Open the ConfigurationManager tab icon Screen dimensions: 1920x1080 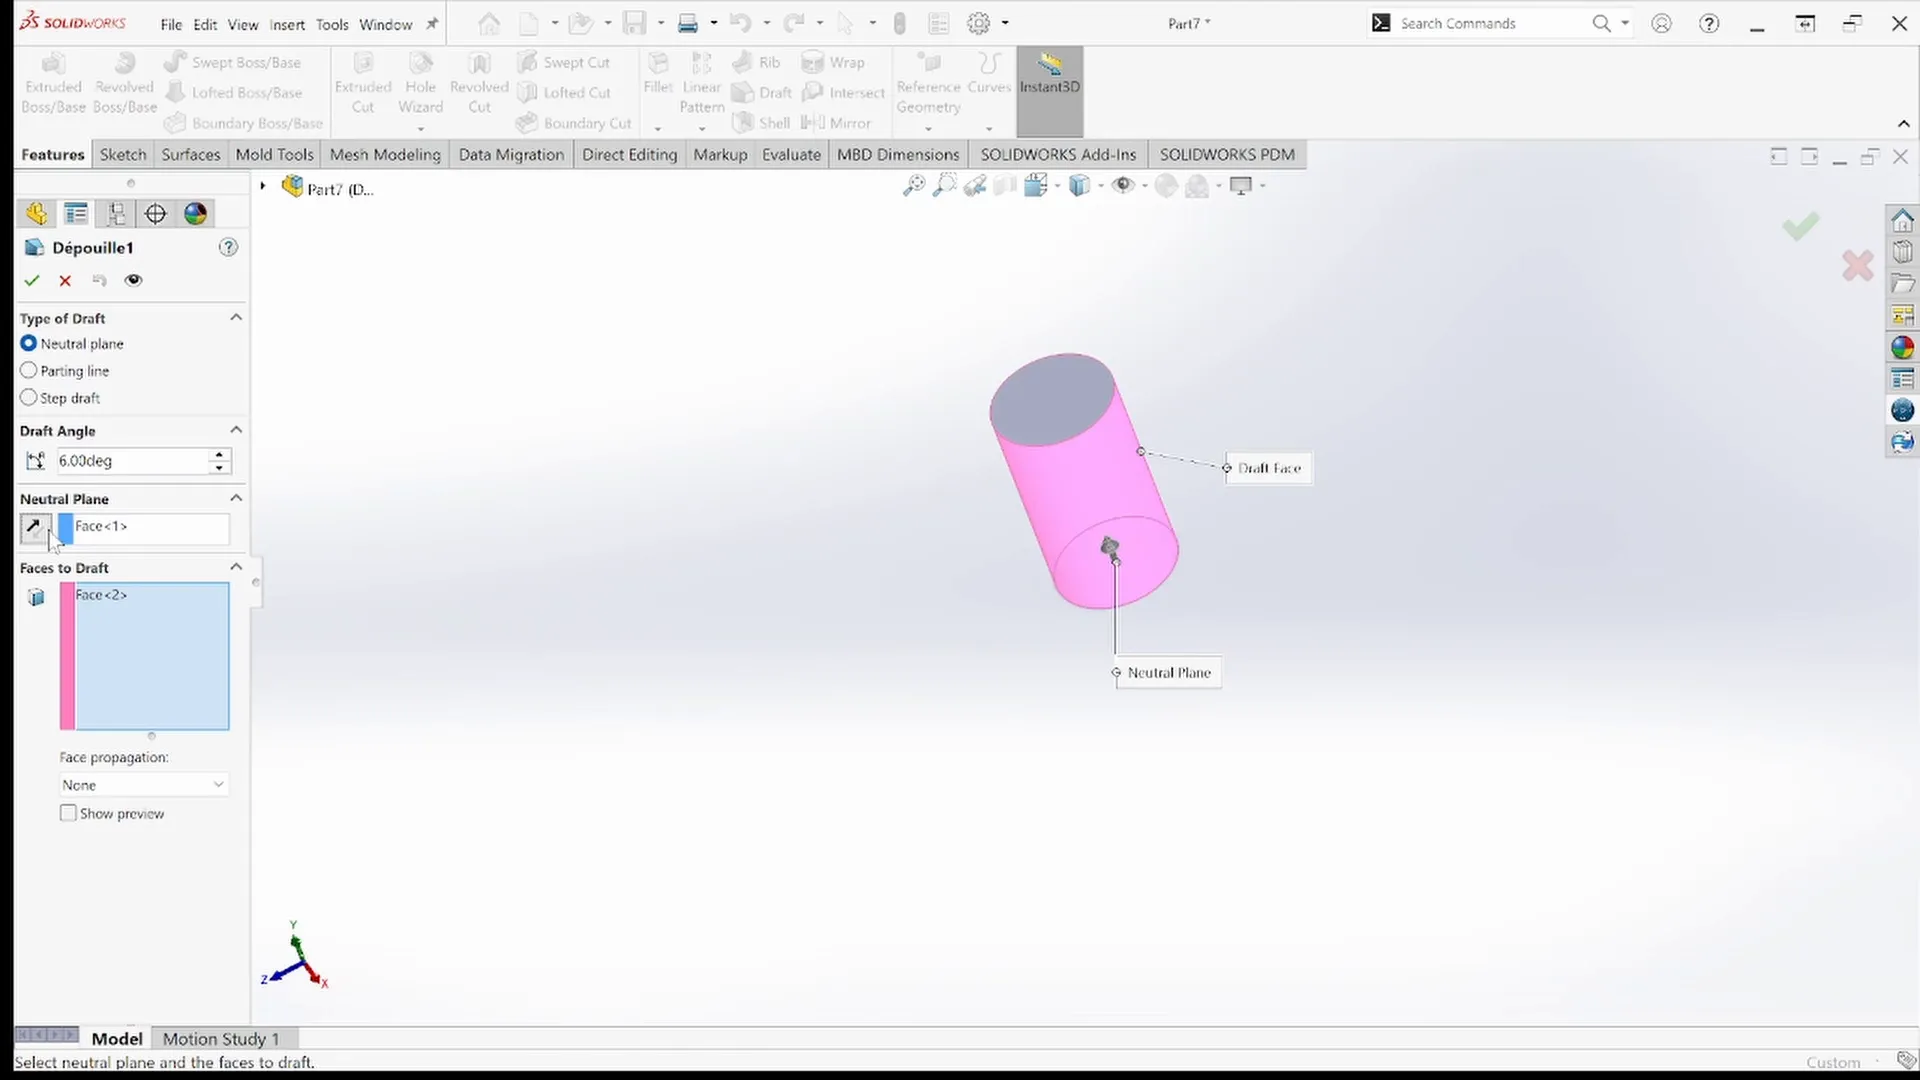tap(116, 213)
